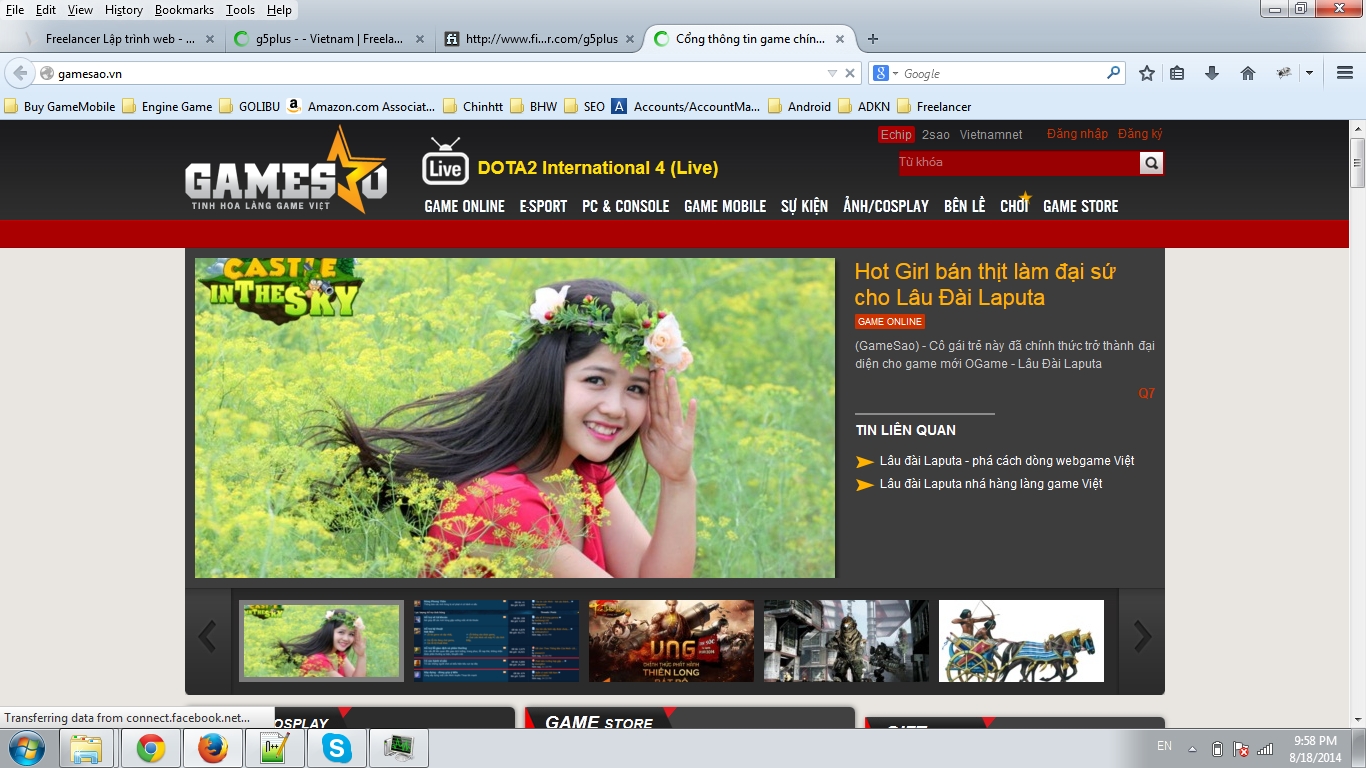Select the armored soldiers carousel thumbnail

click(846, 641)
